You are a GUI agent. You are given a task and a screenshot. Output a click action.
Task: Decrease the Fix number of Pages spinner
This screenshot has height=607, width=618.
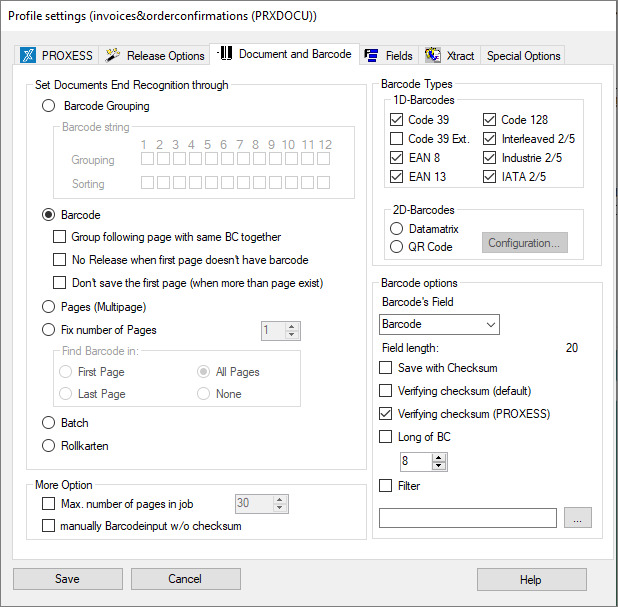[292, 335]
